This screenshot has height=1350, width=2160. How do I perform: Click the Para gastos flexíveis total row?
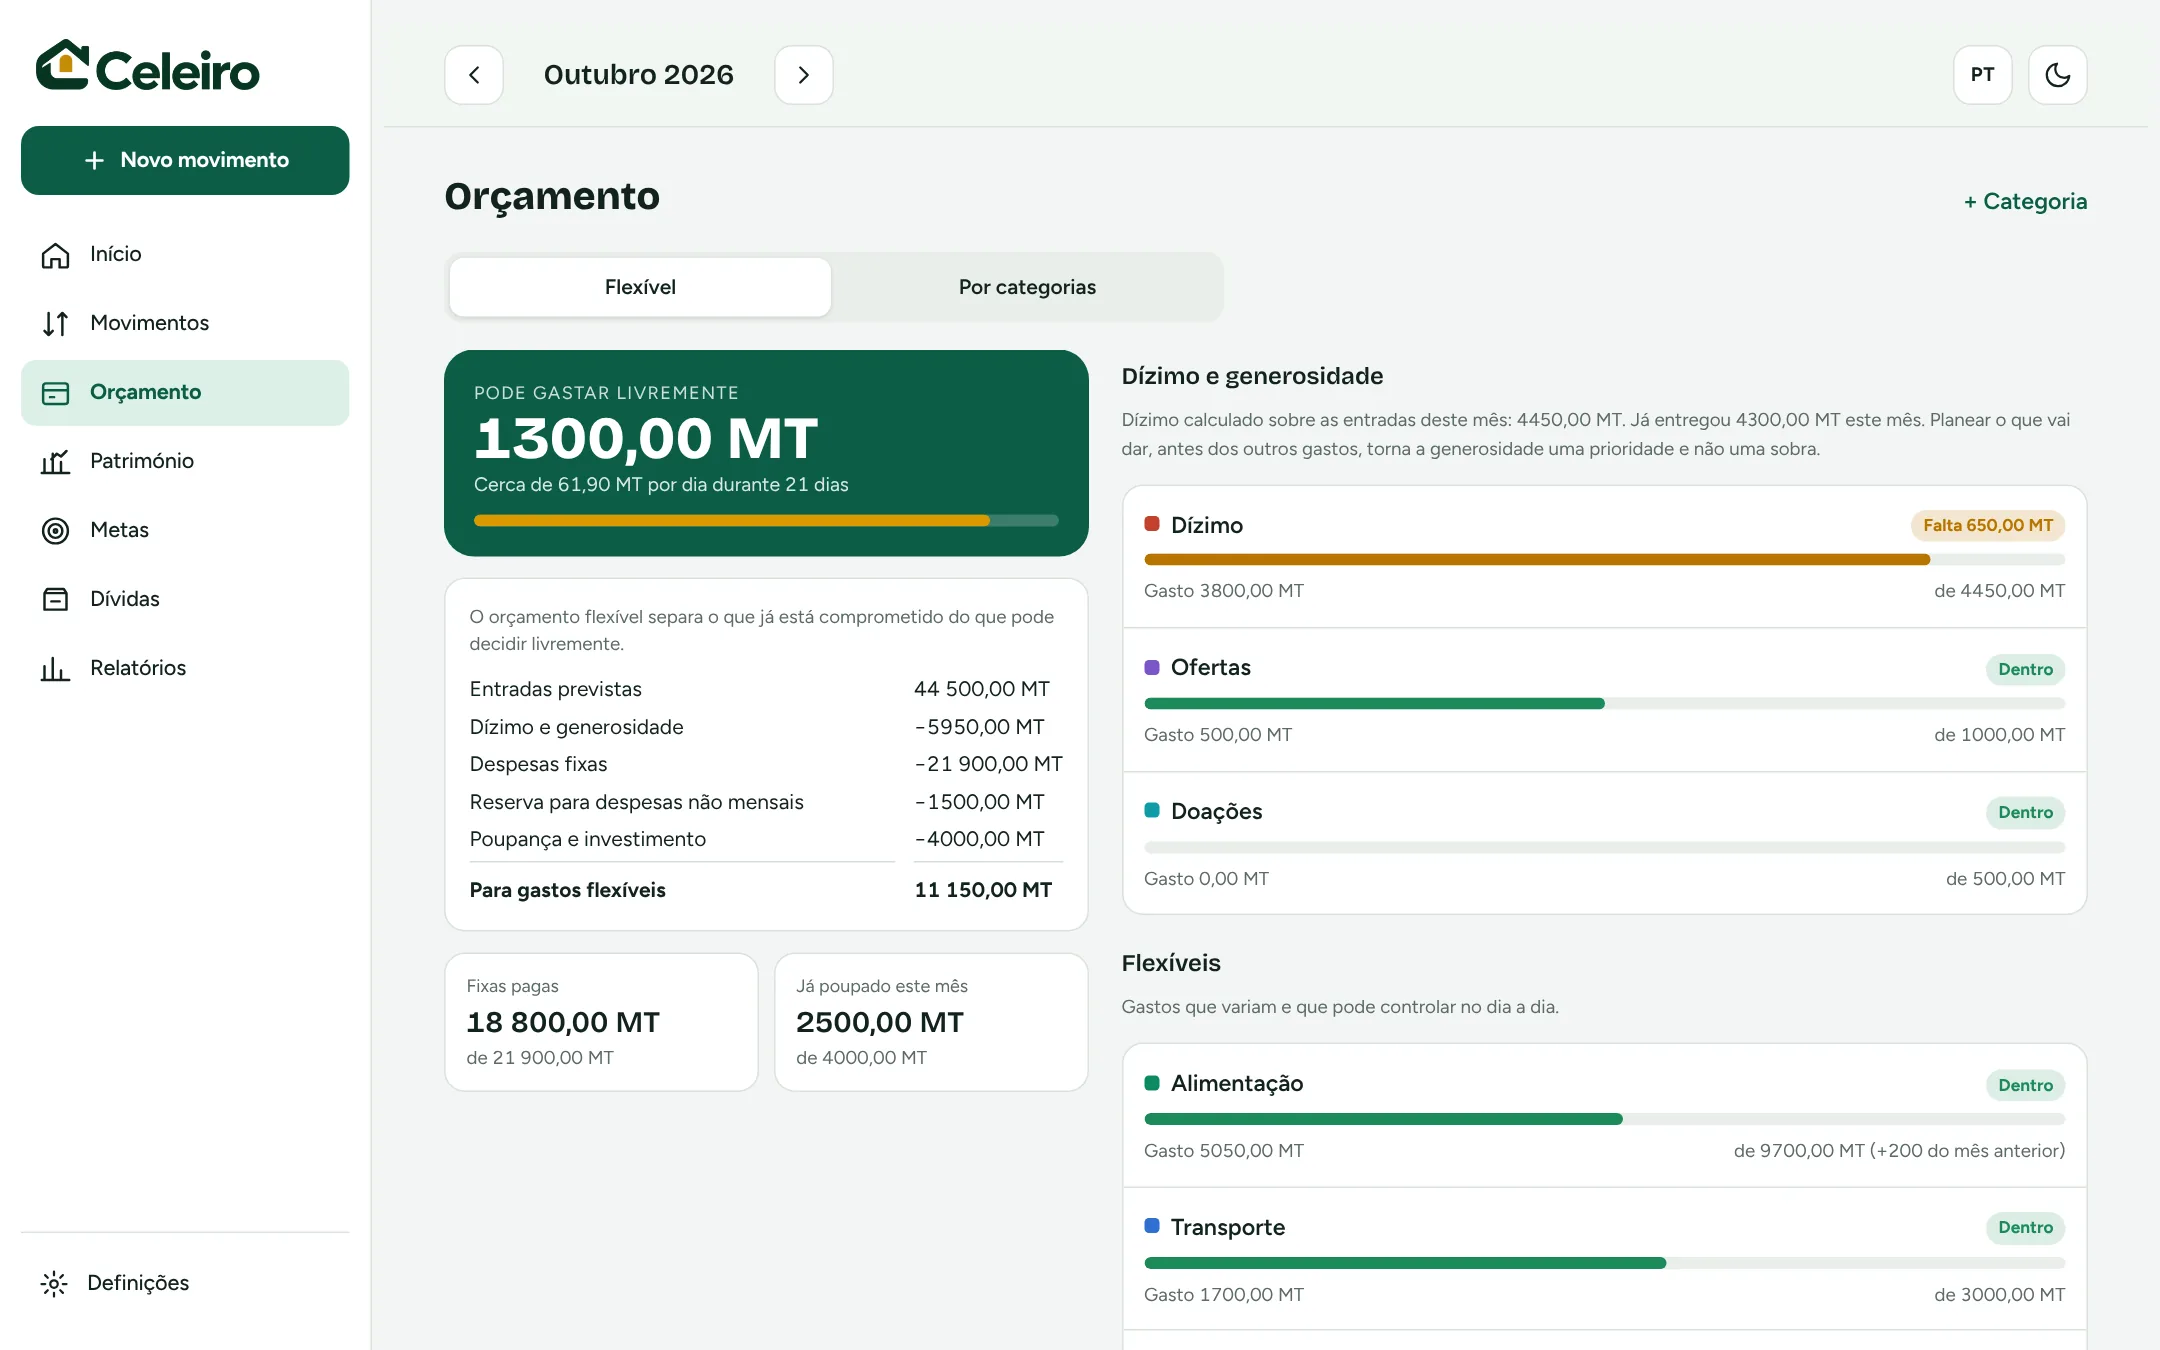pyautogui.click(x=766, y=890)
